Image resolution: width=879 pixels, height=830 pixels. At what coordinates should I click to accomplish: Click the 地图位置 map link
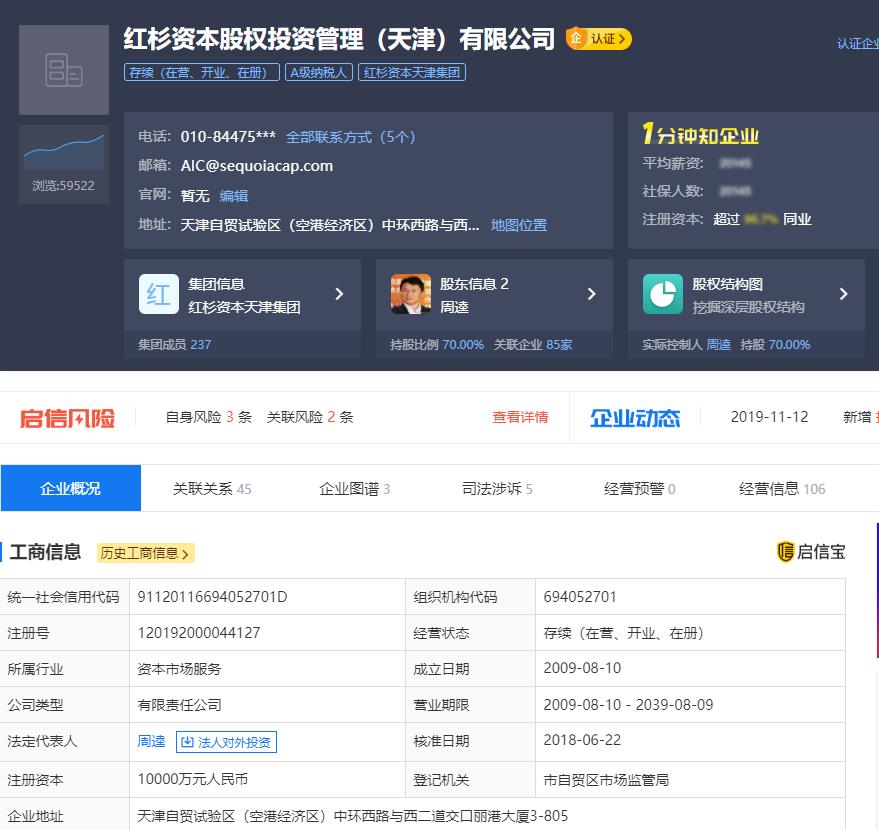519,225
